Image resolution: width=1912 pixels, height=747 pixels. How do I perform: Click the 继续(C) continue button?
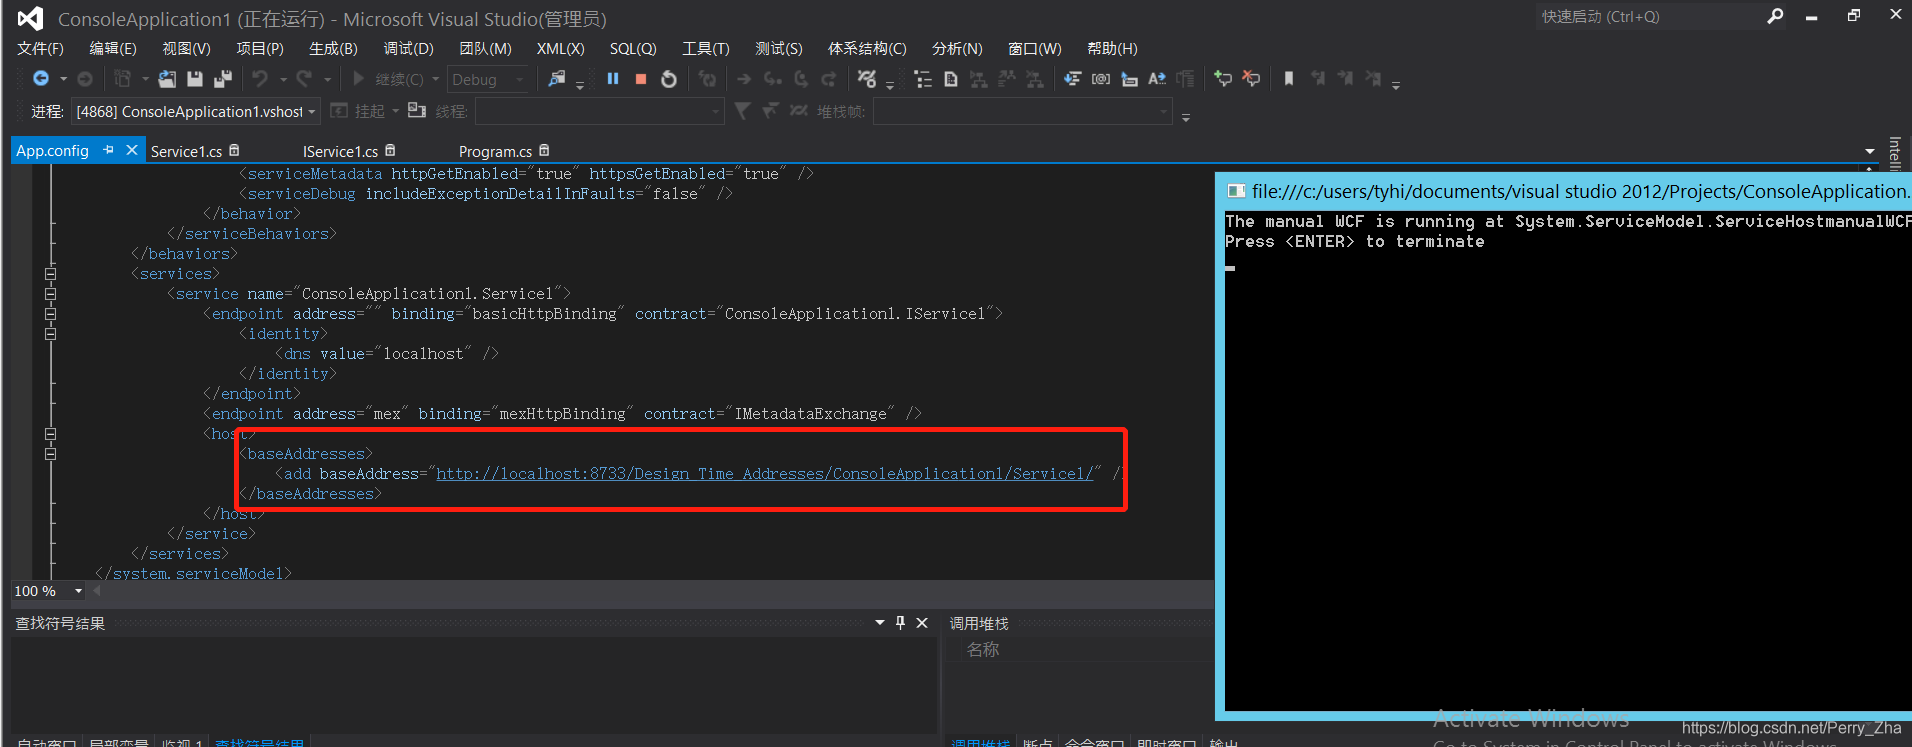point(388,79)
